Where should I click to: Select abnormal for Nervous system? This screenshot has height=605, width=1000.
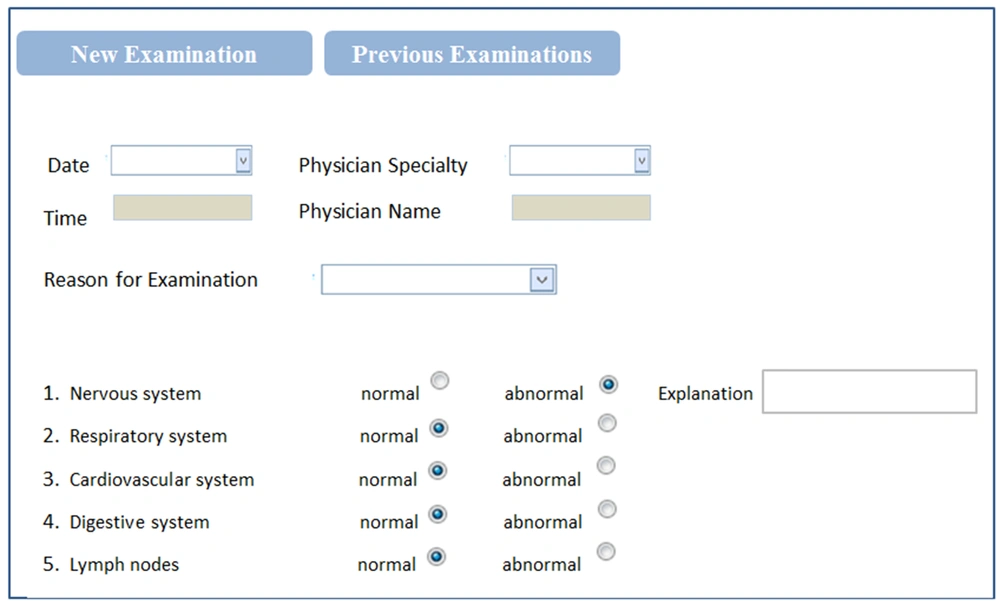[x=607, y=384]
